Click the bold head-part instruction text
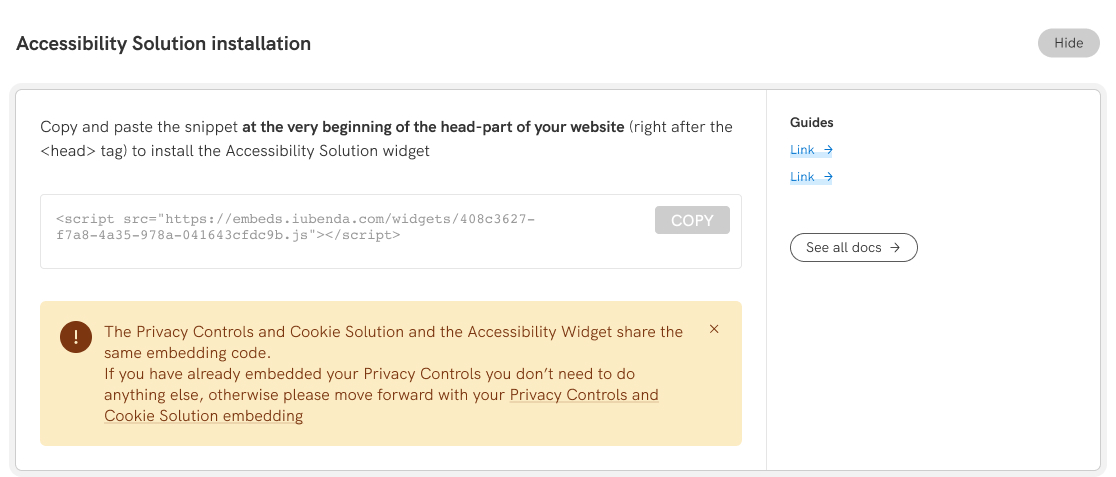The width and height of the screenshot is (1116, 477). coord(433,127)
